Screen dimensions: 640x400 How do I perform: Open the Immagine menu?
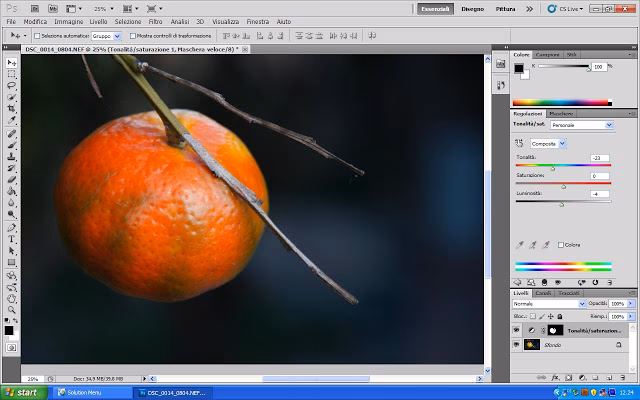69,22
